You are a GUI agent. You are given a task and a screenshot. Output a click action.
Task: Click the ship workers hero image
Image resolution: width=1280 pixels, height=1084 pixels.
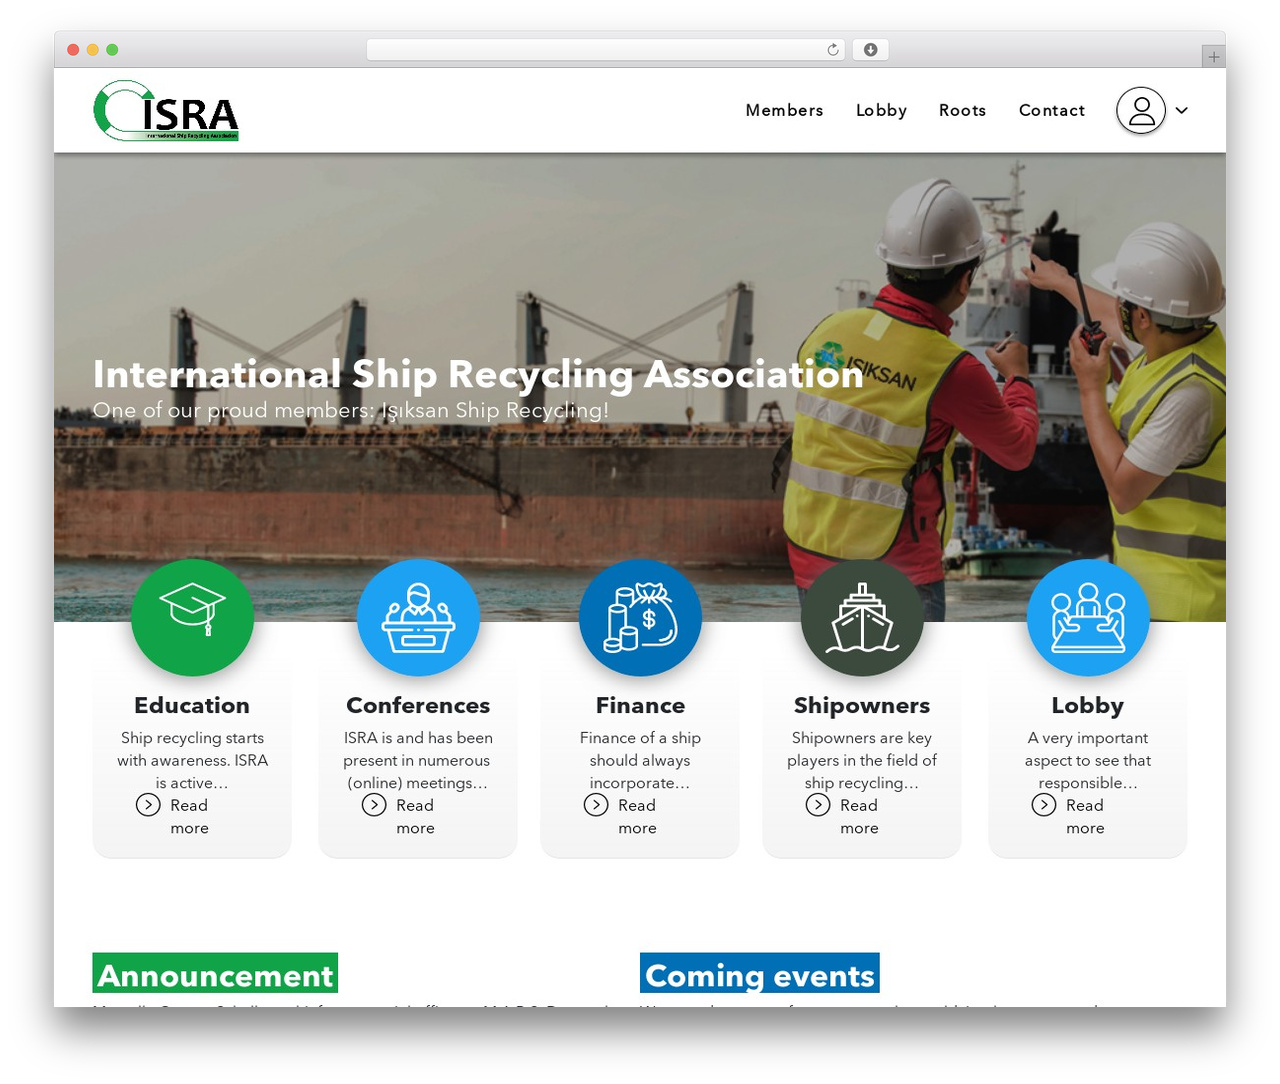pyautogui.click(x=640, y=387)
